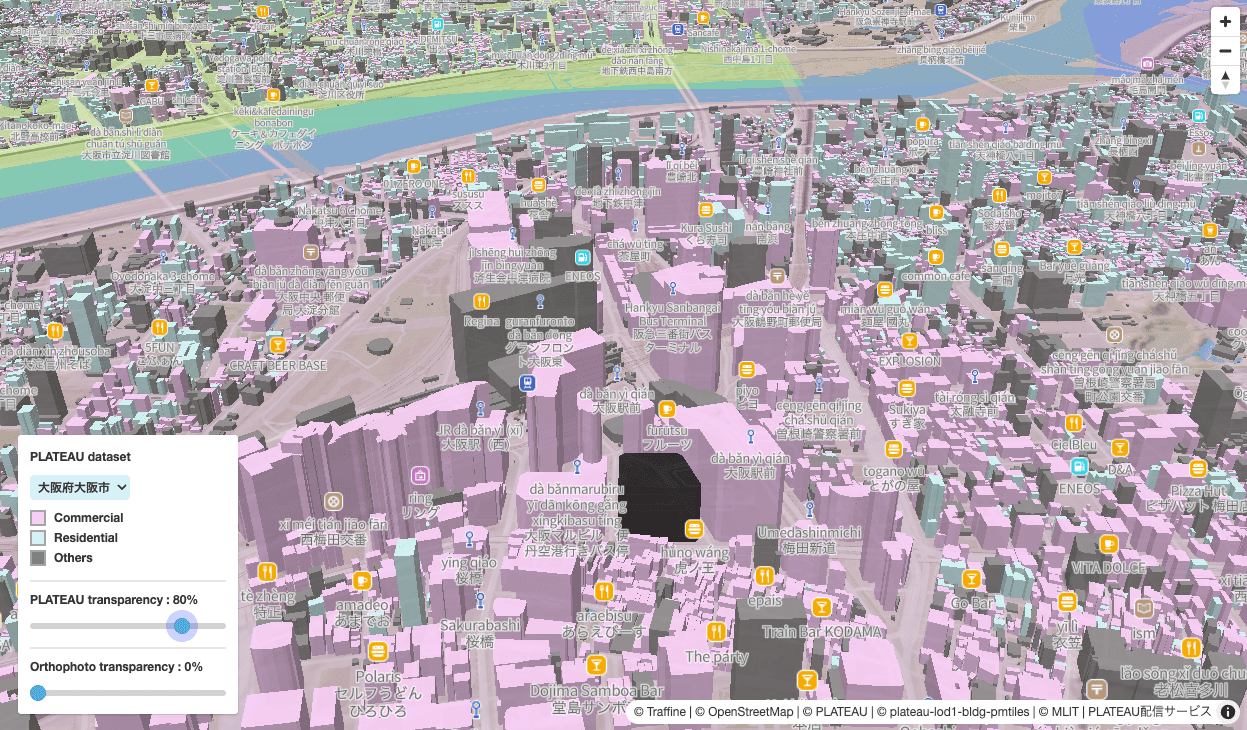Open the PLATEAU配信サービス link
The image size is (1247, 730).
pos(1150,712)
